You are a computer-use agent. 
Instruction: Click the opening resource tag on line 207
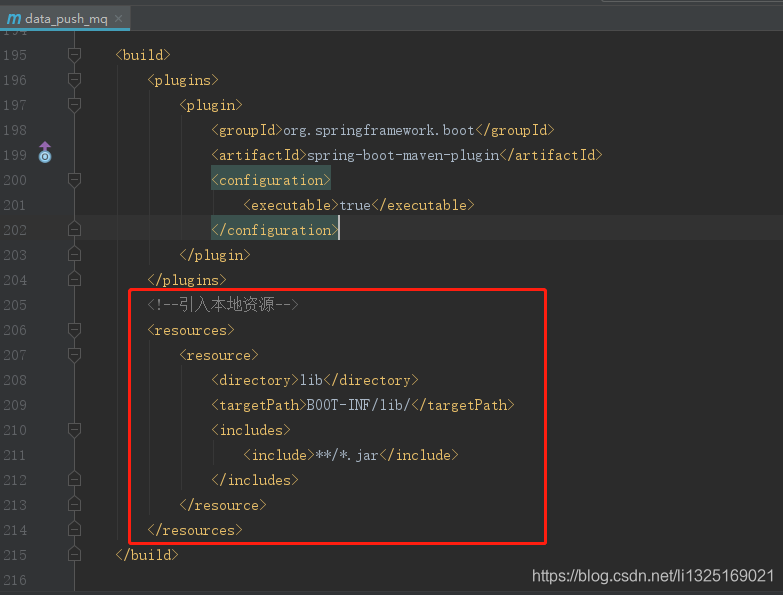[219, 355]
